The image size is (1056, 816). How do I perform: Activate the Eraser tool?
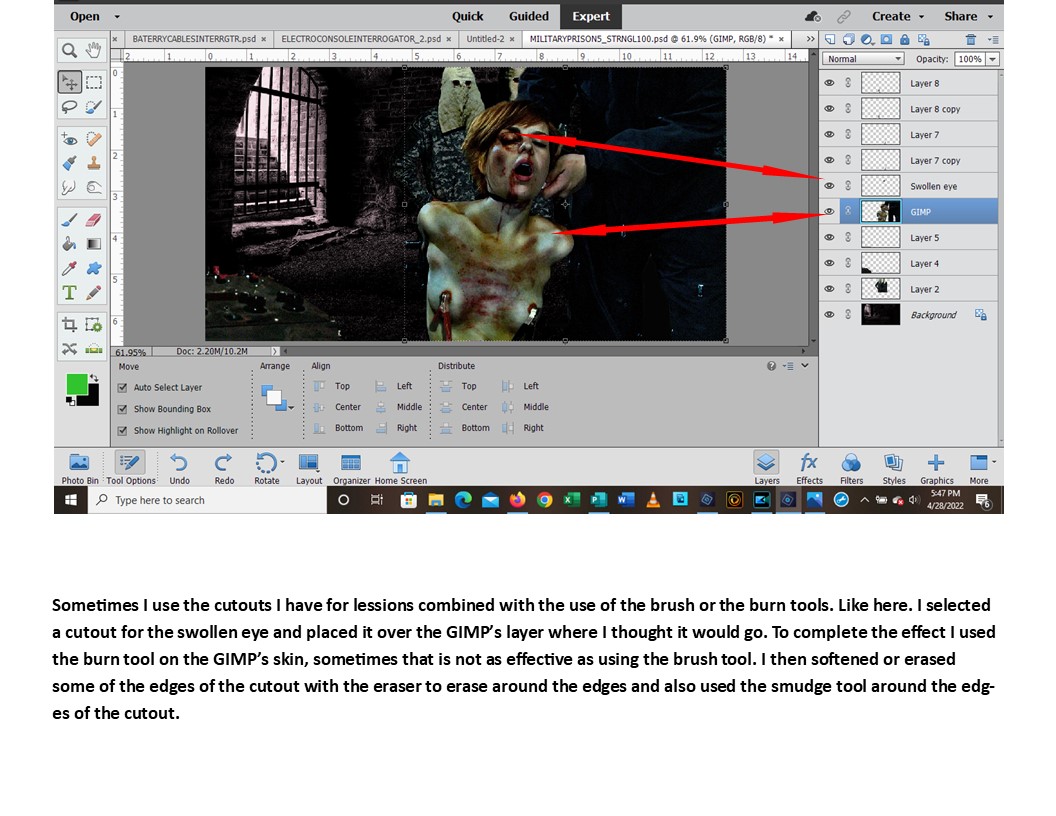(x=94, y=219)
